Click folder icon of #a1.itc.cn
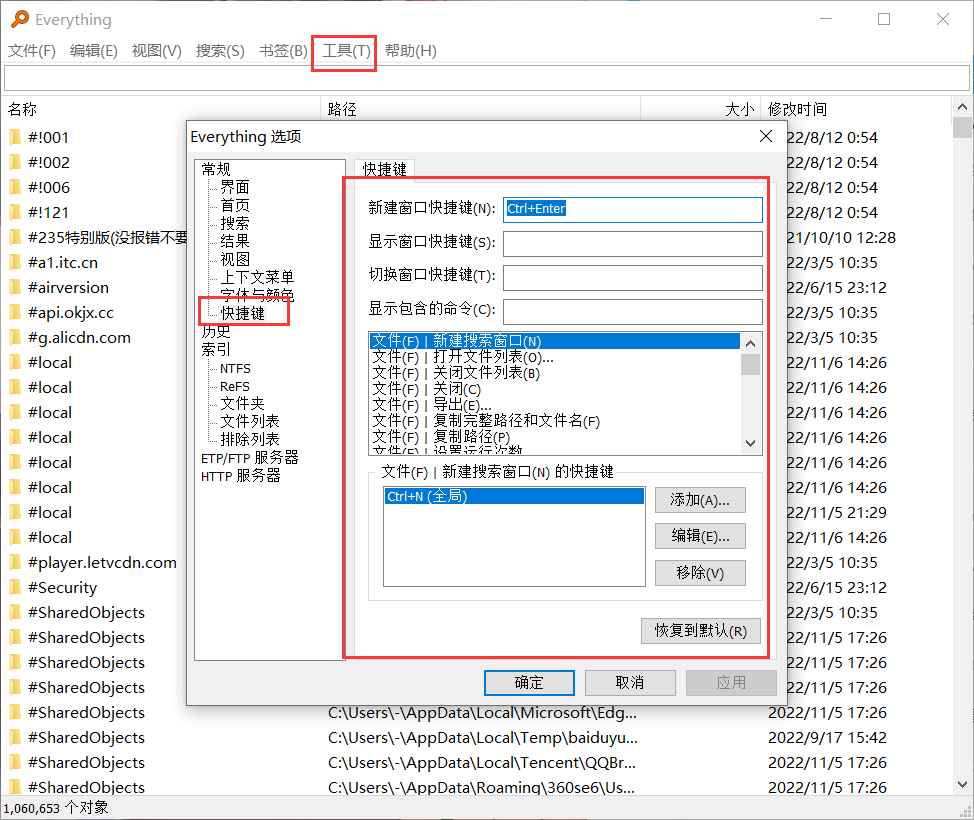 coord(15,262)
